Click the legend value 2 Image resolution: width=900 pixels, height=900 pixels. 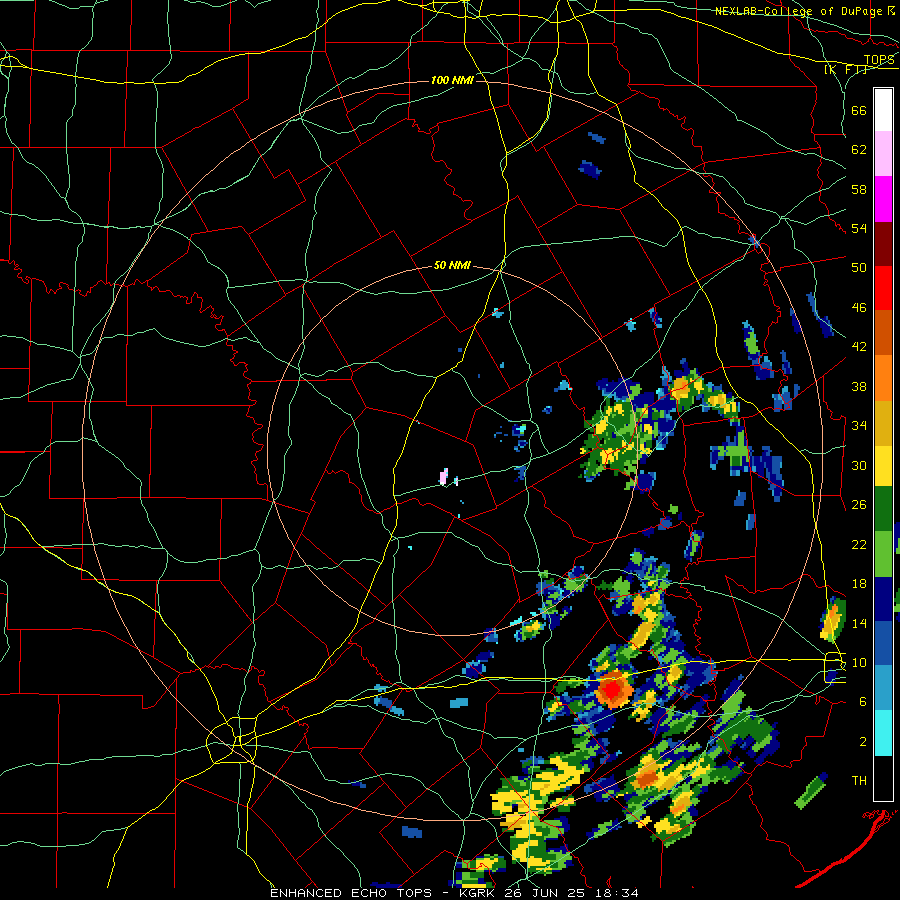[863, 741]
